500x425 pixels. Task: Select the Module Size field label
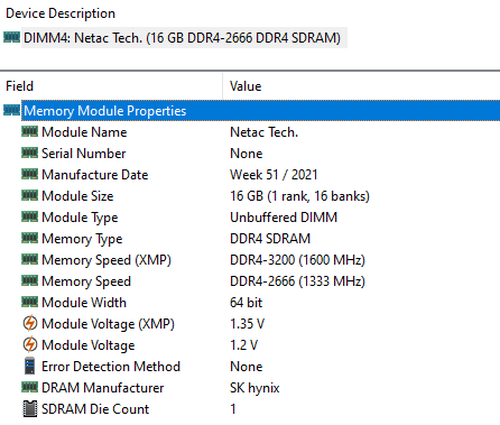pos(78,196)
